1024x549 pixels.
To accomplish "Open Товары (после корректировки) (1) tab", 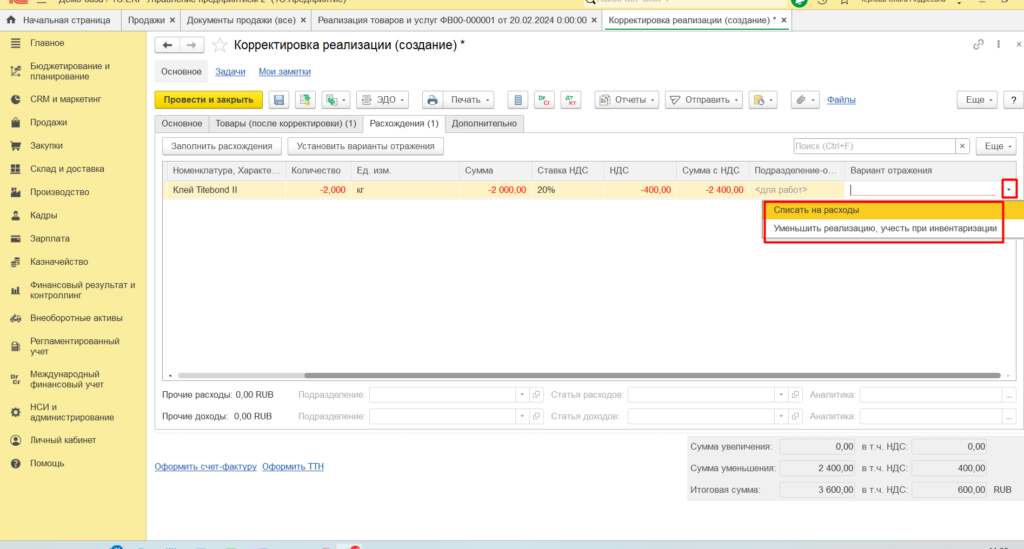I will point(285,123).
